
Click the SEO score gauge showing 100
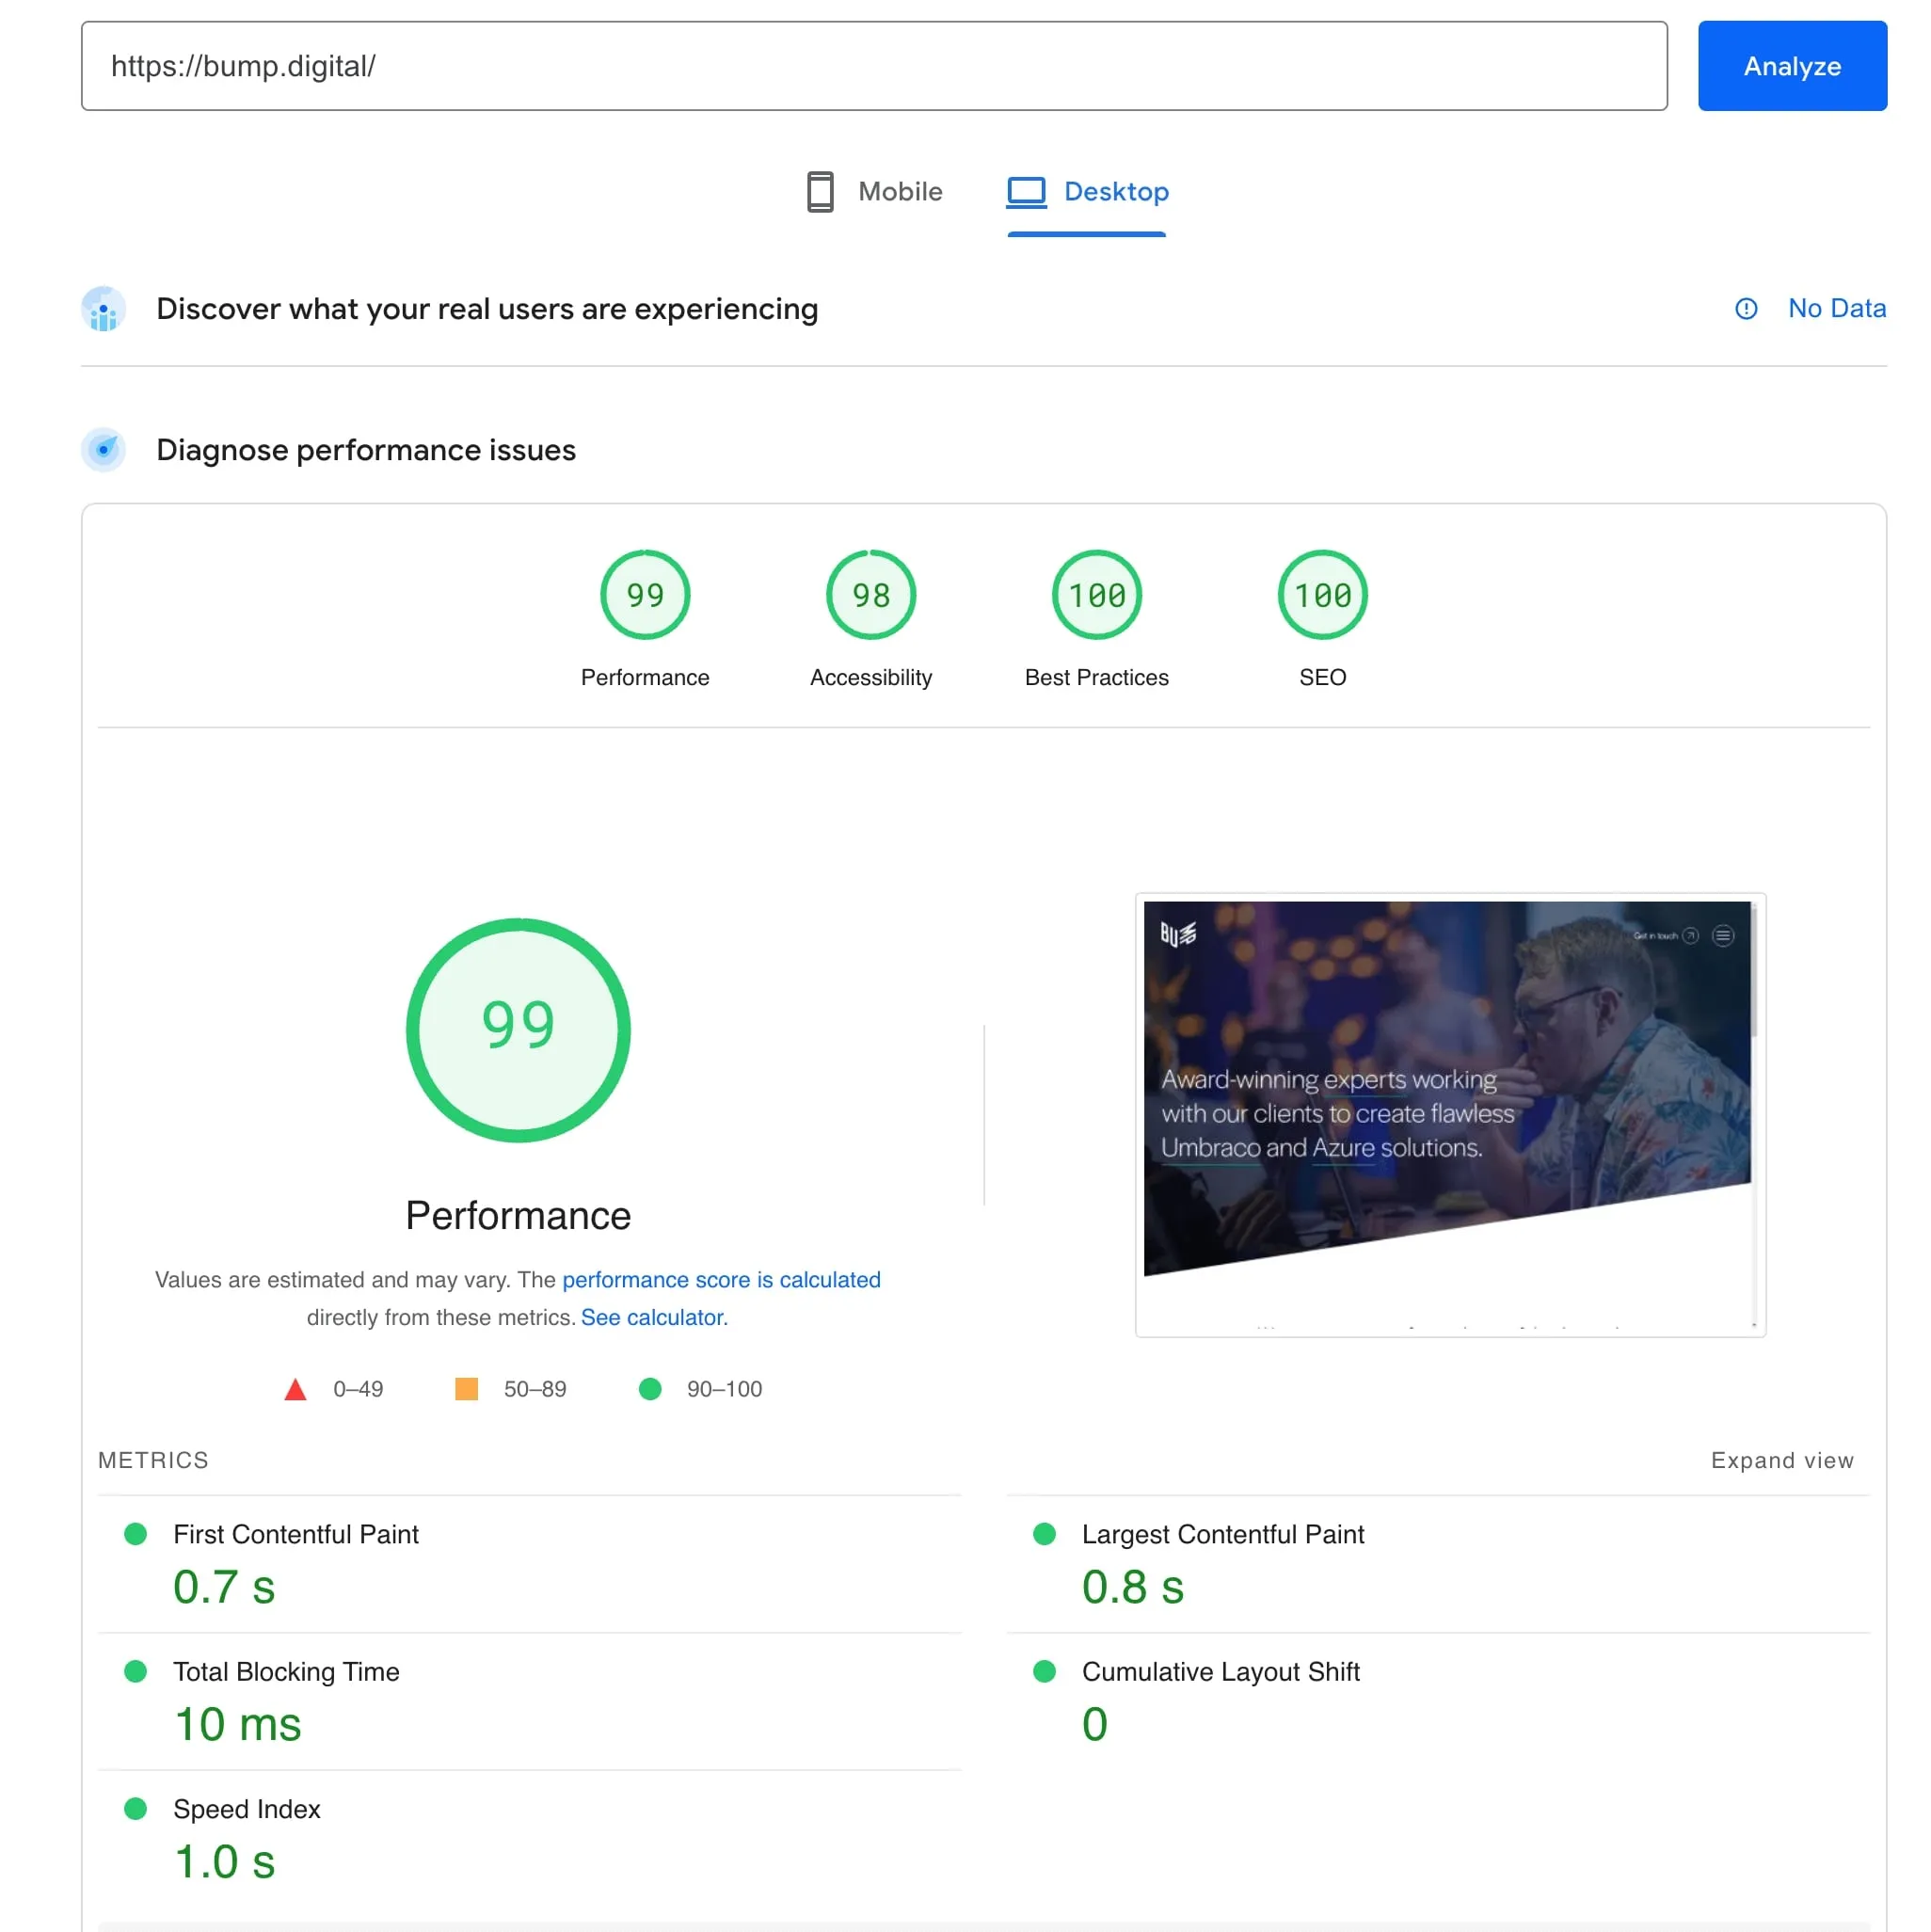tap(1322, 594)
